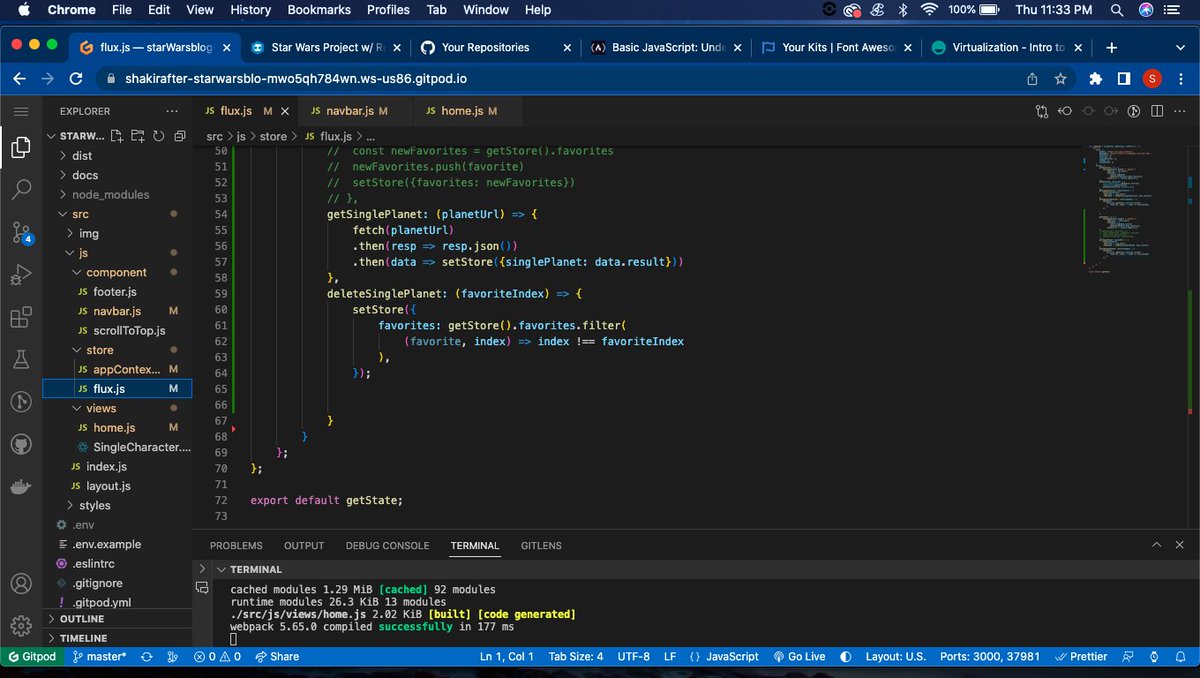Click the Chrome extensions puzzle icon
Viewport: 1200px width, 678px height.
(x=1095, y=79)
